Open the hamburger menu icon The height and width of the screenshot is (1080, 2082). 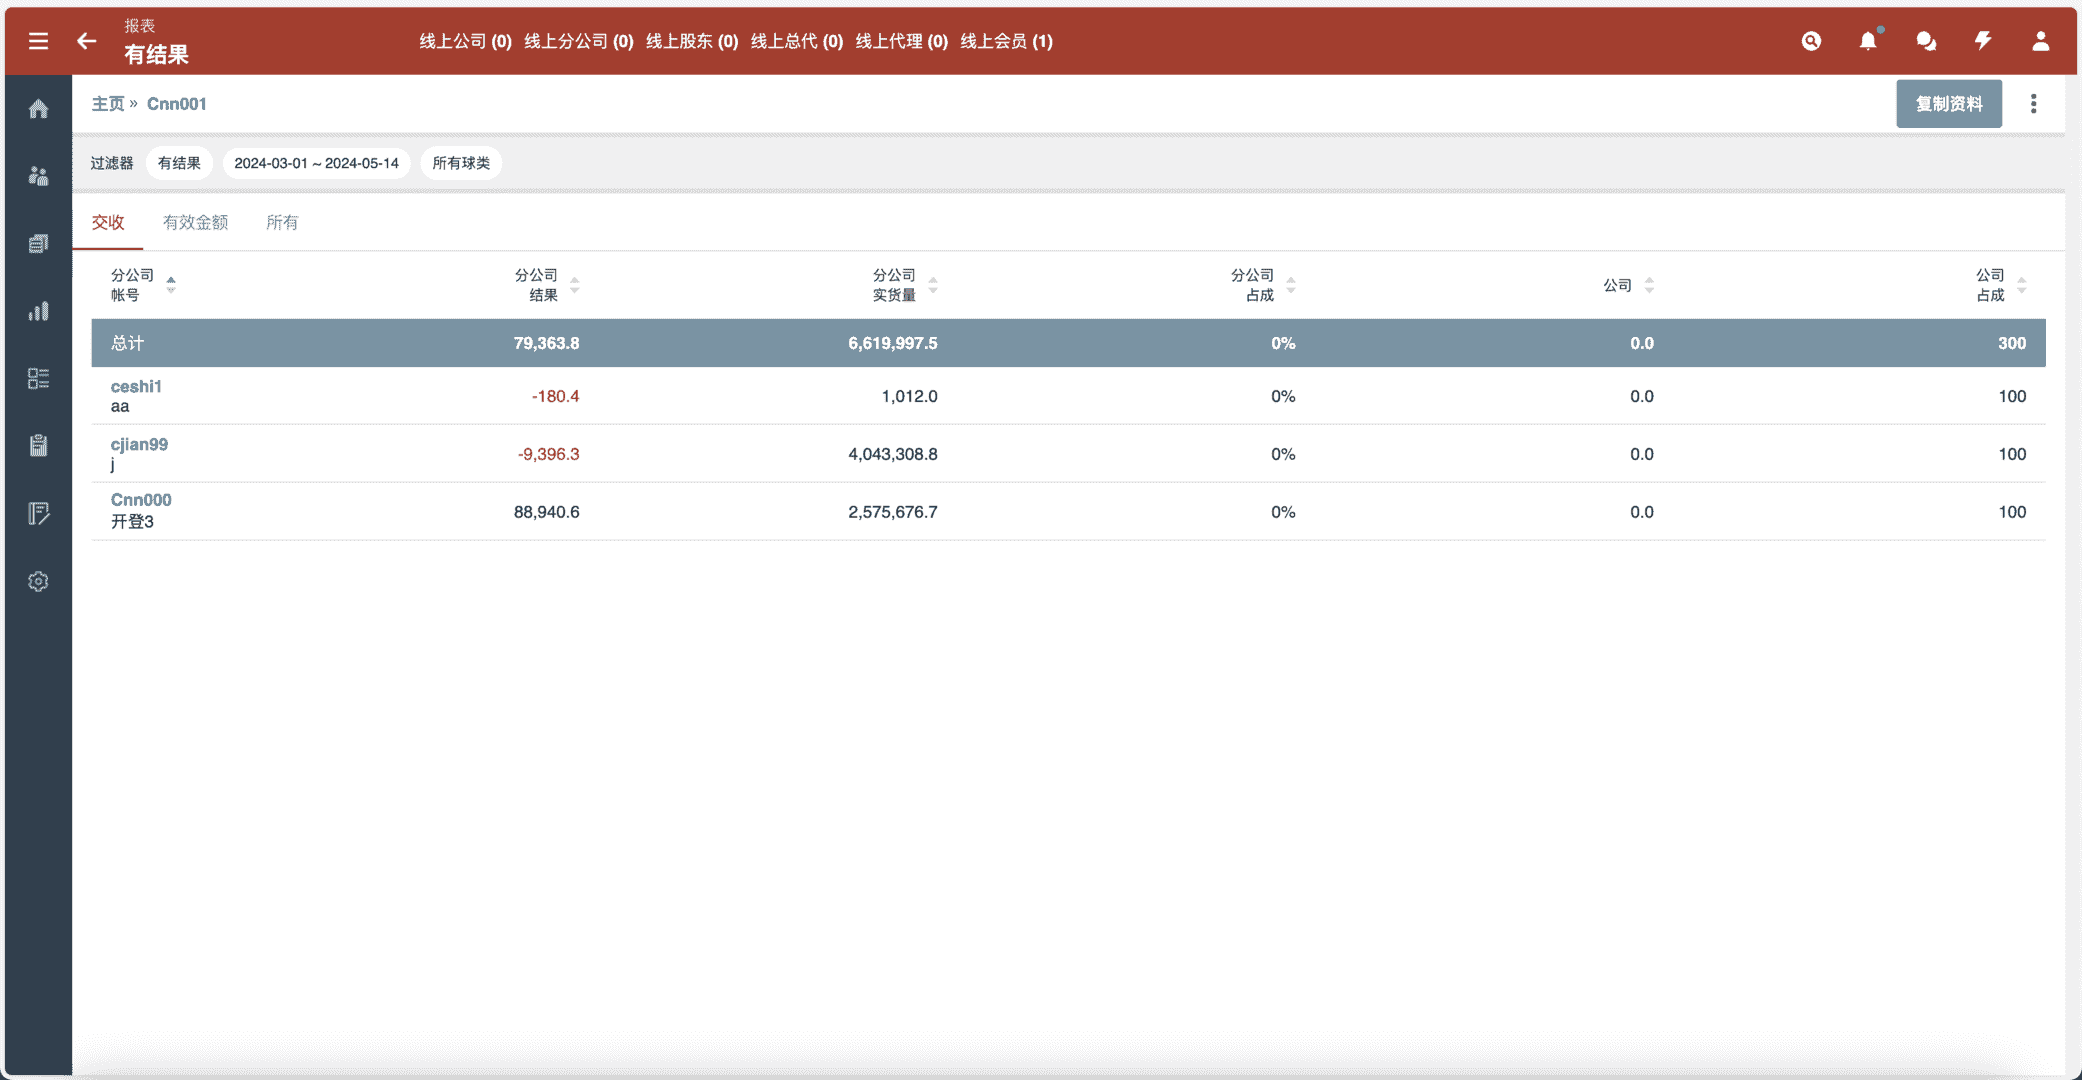tap(38, 41)
